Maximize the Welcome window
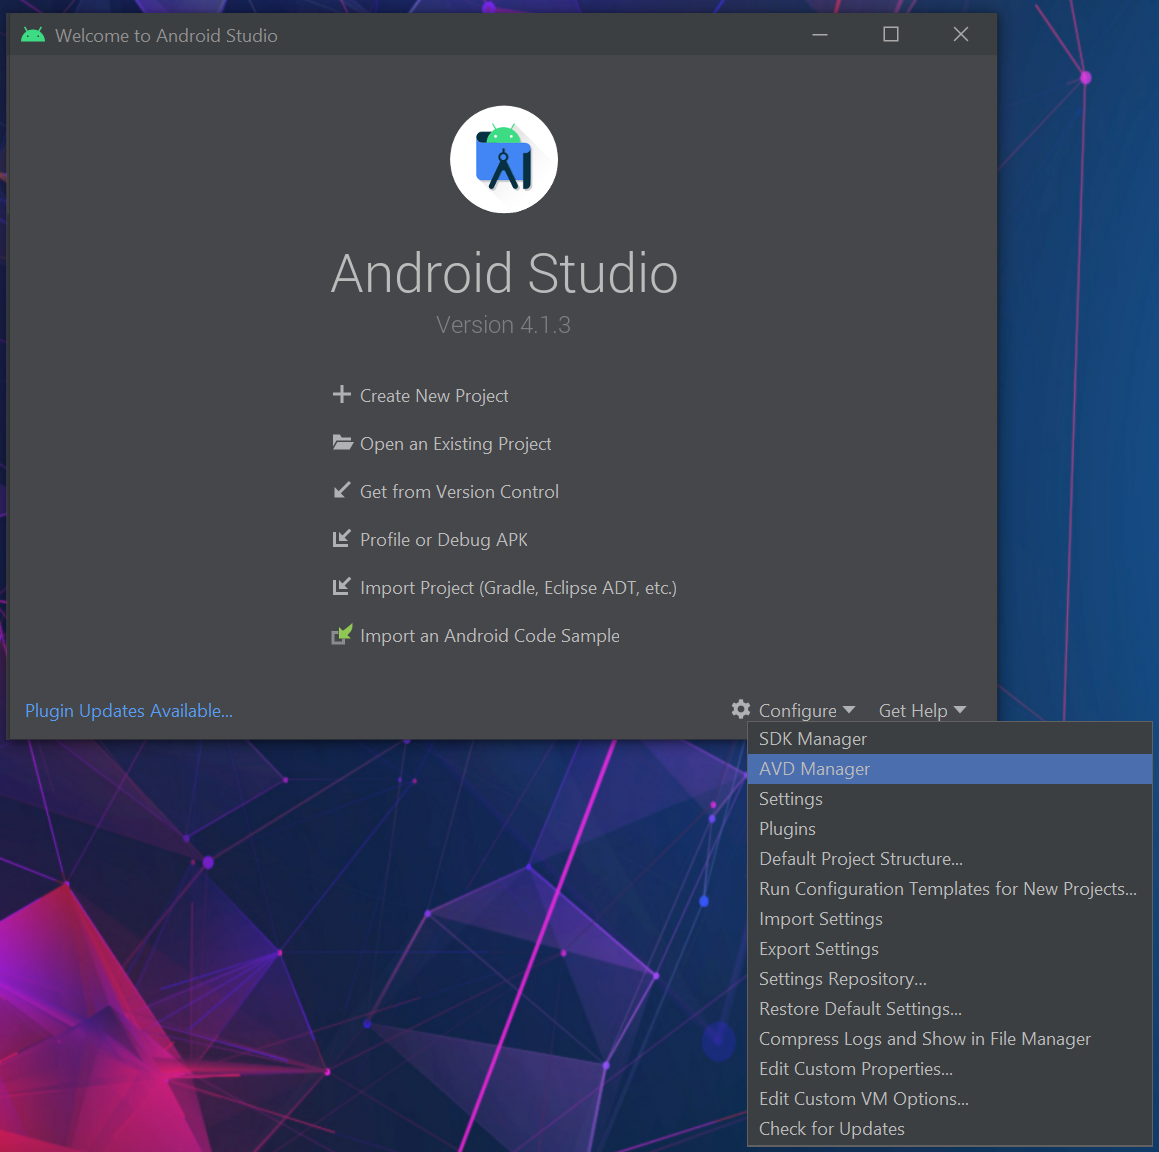 [890, 35]
